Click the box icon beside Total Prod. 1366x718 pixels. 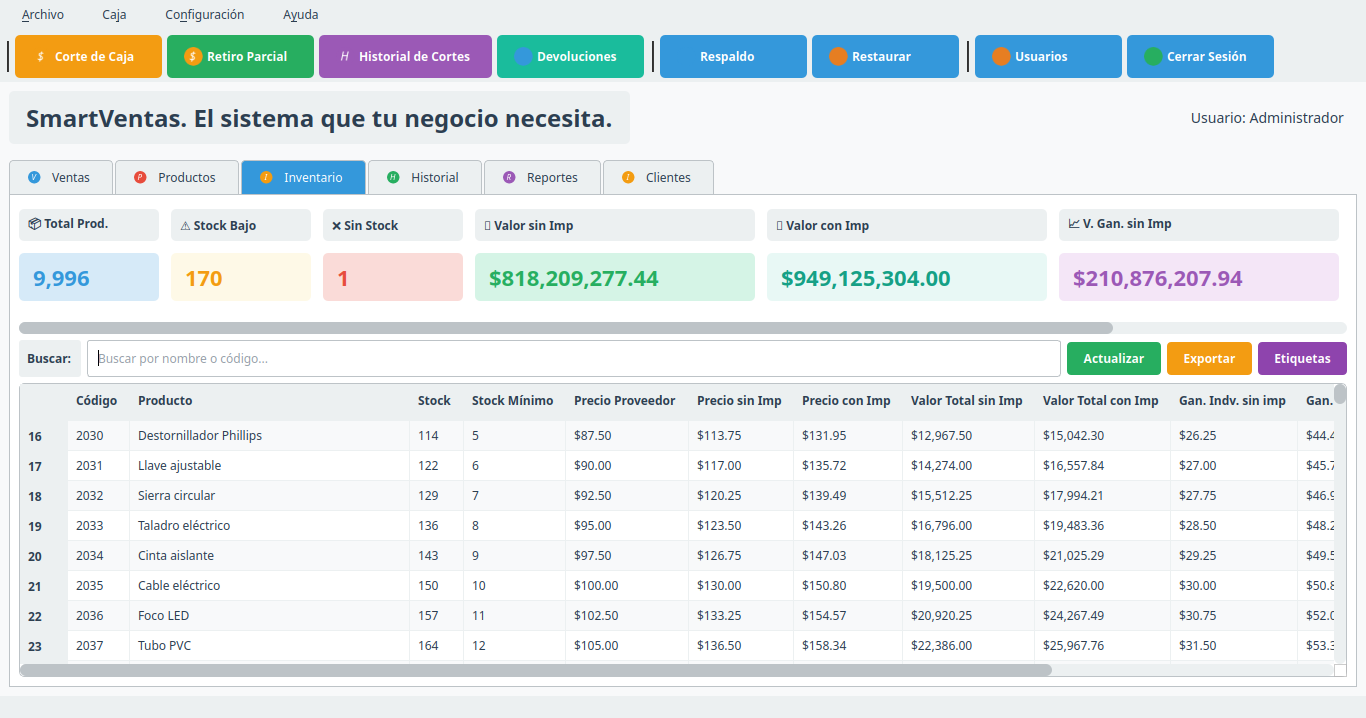(35, 224)
